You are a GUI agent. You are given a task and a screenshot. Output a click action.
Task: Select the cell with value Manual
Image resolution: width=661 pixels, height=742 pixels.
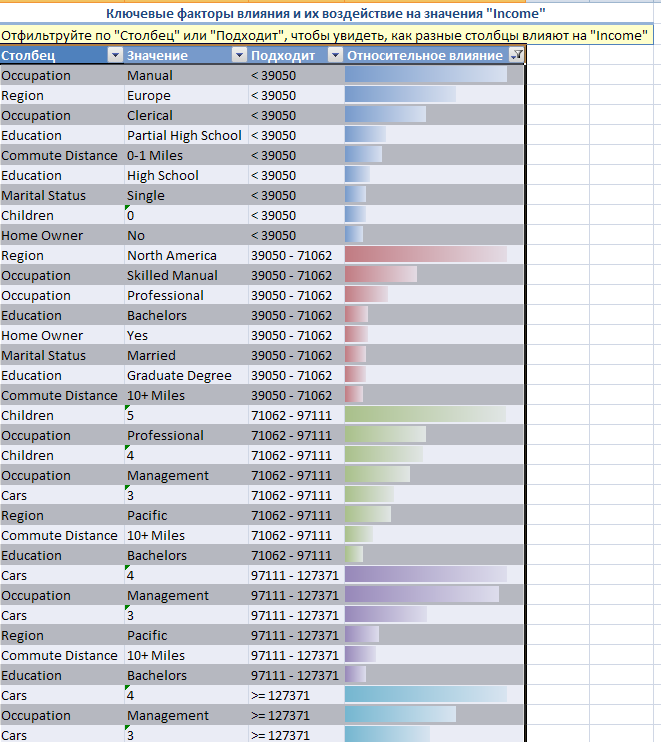pyautogui.click(x=186, y=75)
